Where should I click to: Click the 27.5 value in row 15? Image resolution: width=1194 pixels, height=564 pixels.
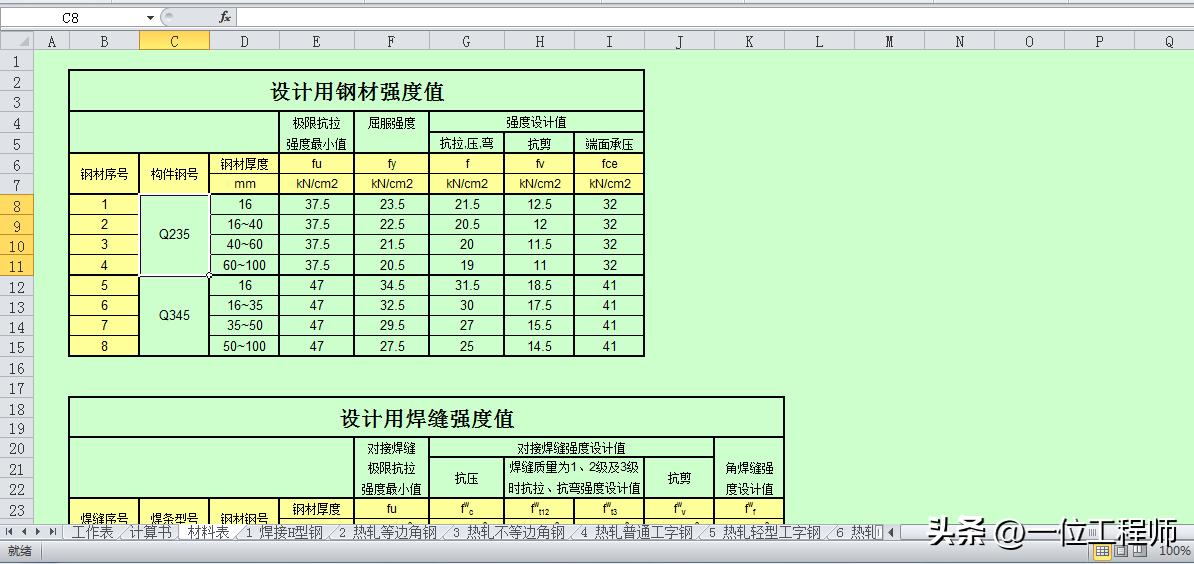[x=391, y=346]
